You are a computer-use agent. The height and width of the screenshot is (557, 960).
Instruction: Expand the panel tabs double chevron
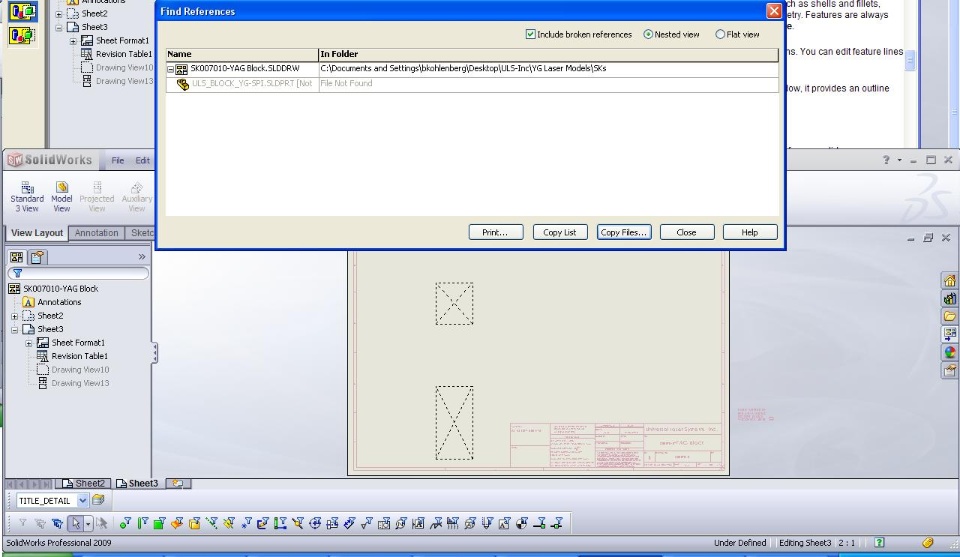141,257
